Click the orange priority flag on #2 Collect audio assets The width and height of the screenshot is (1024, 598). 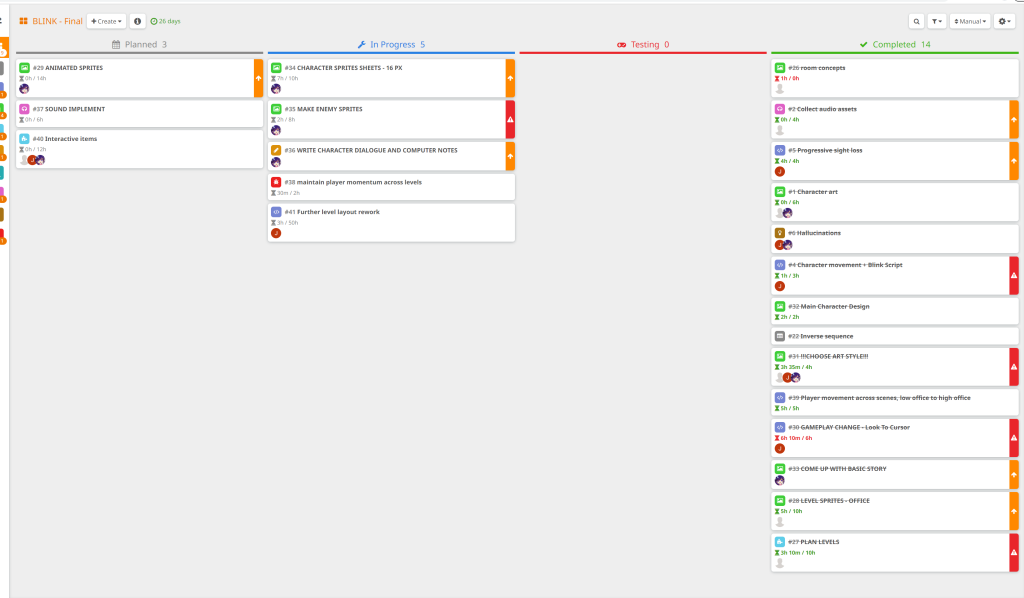[1014, 119]
